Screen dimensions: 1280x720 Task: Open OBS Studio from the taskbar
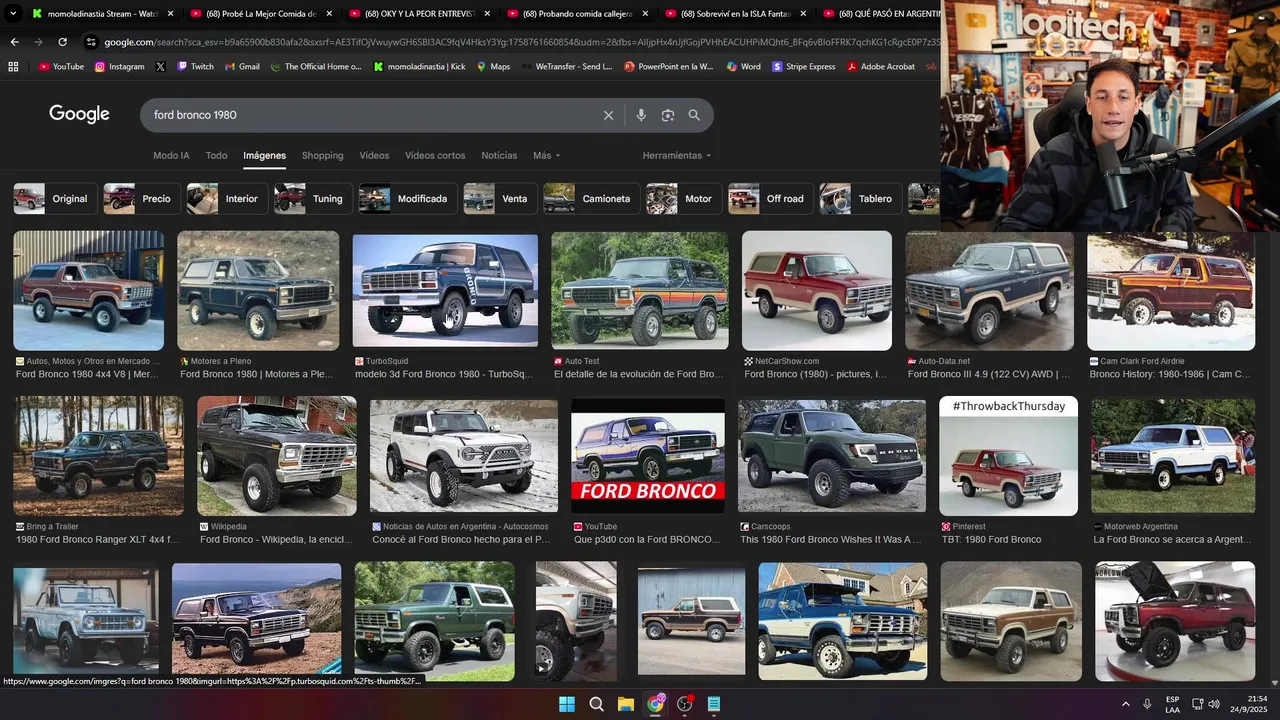click(685, 704)
